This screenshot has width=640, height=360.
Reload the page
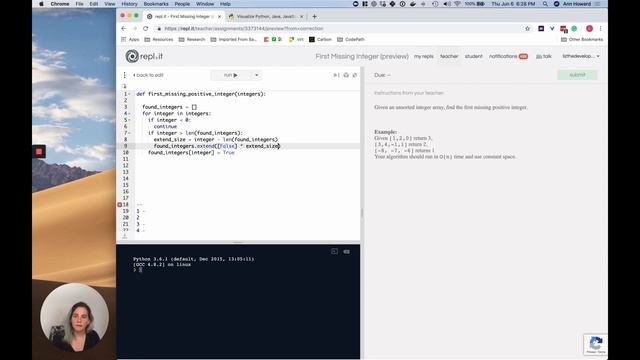146,29
